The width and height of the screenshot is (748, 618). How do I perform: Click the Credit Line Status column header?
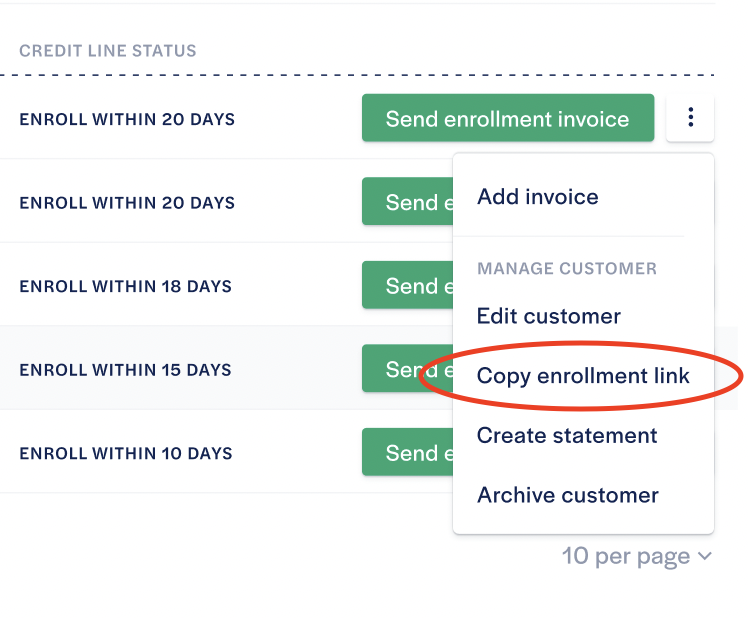[x=108, y=51]
